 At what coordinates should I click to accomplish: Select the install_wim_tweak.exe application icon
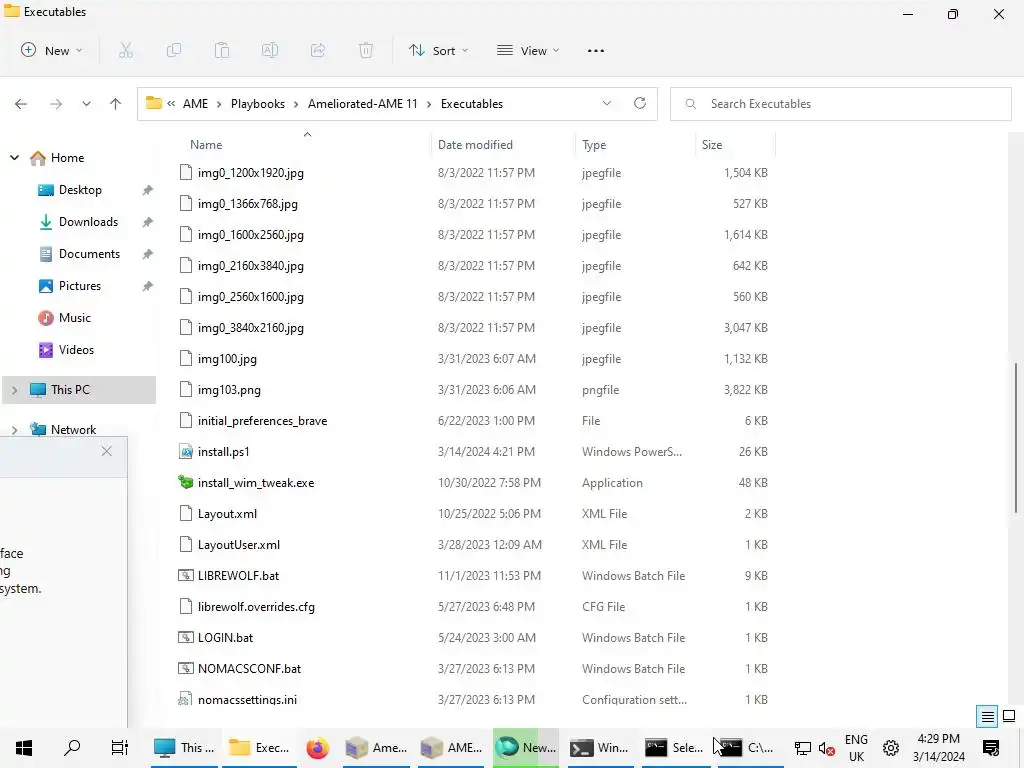coord(185,482)
